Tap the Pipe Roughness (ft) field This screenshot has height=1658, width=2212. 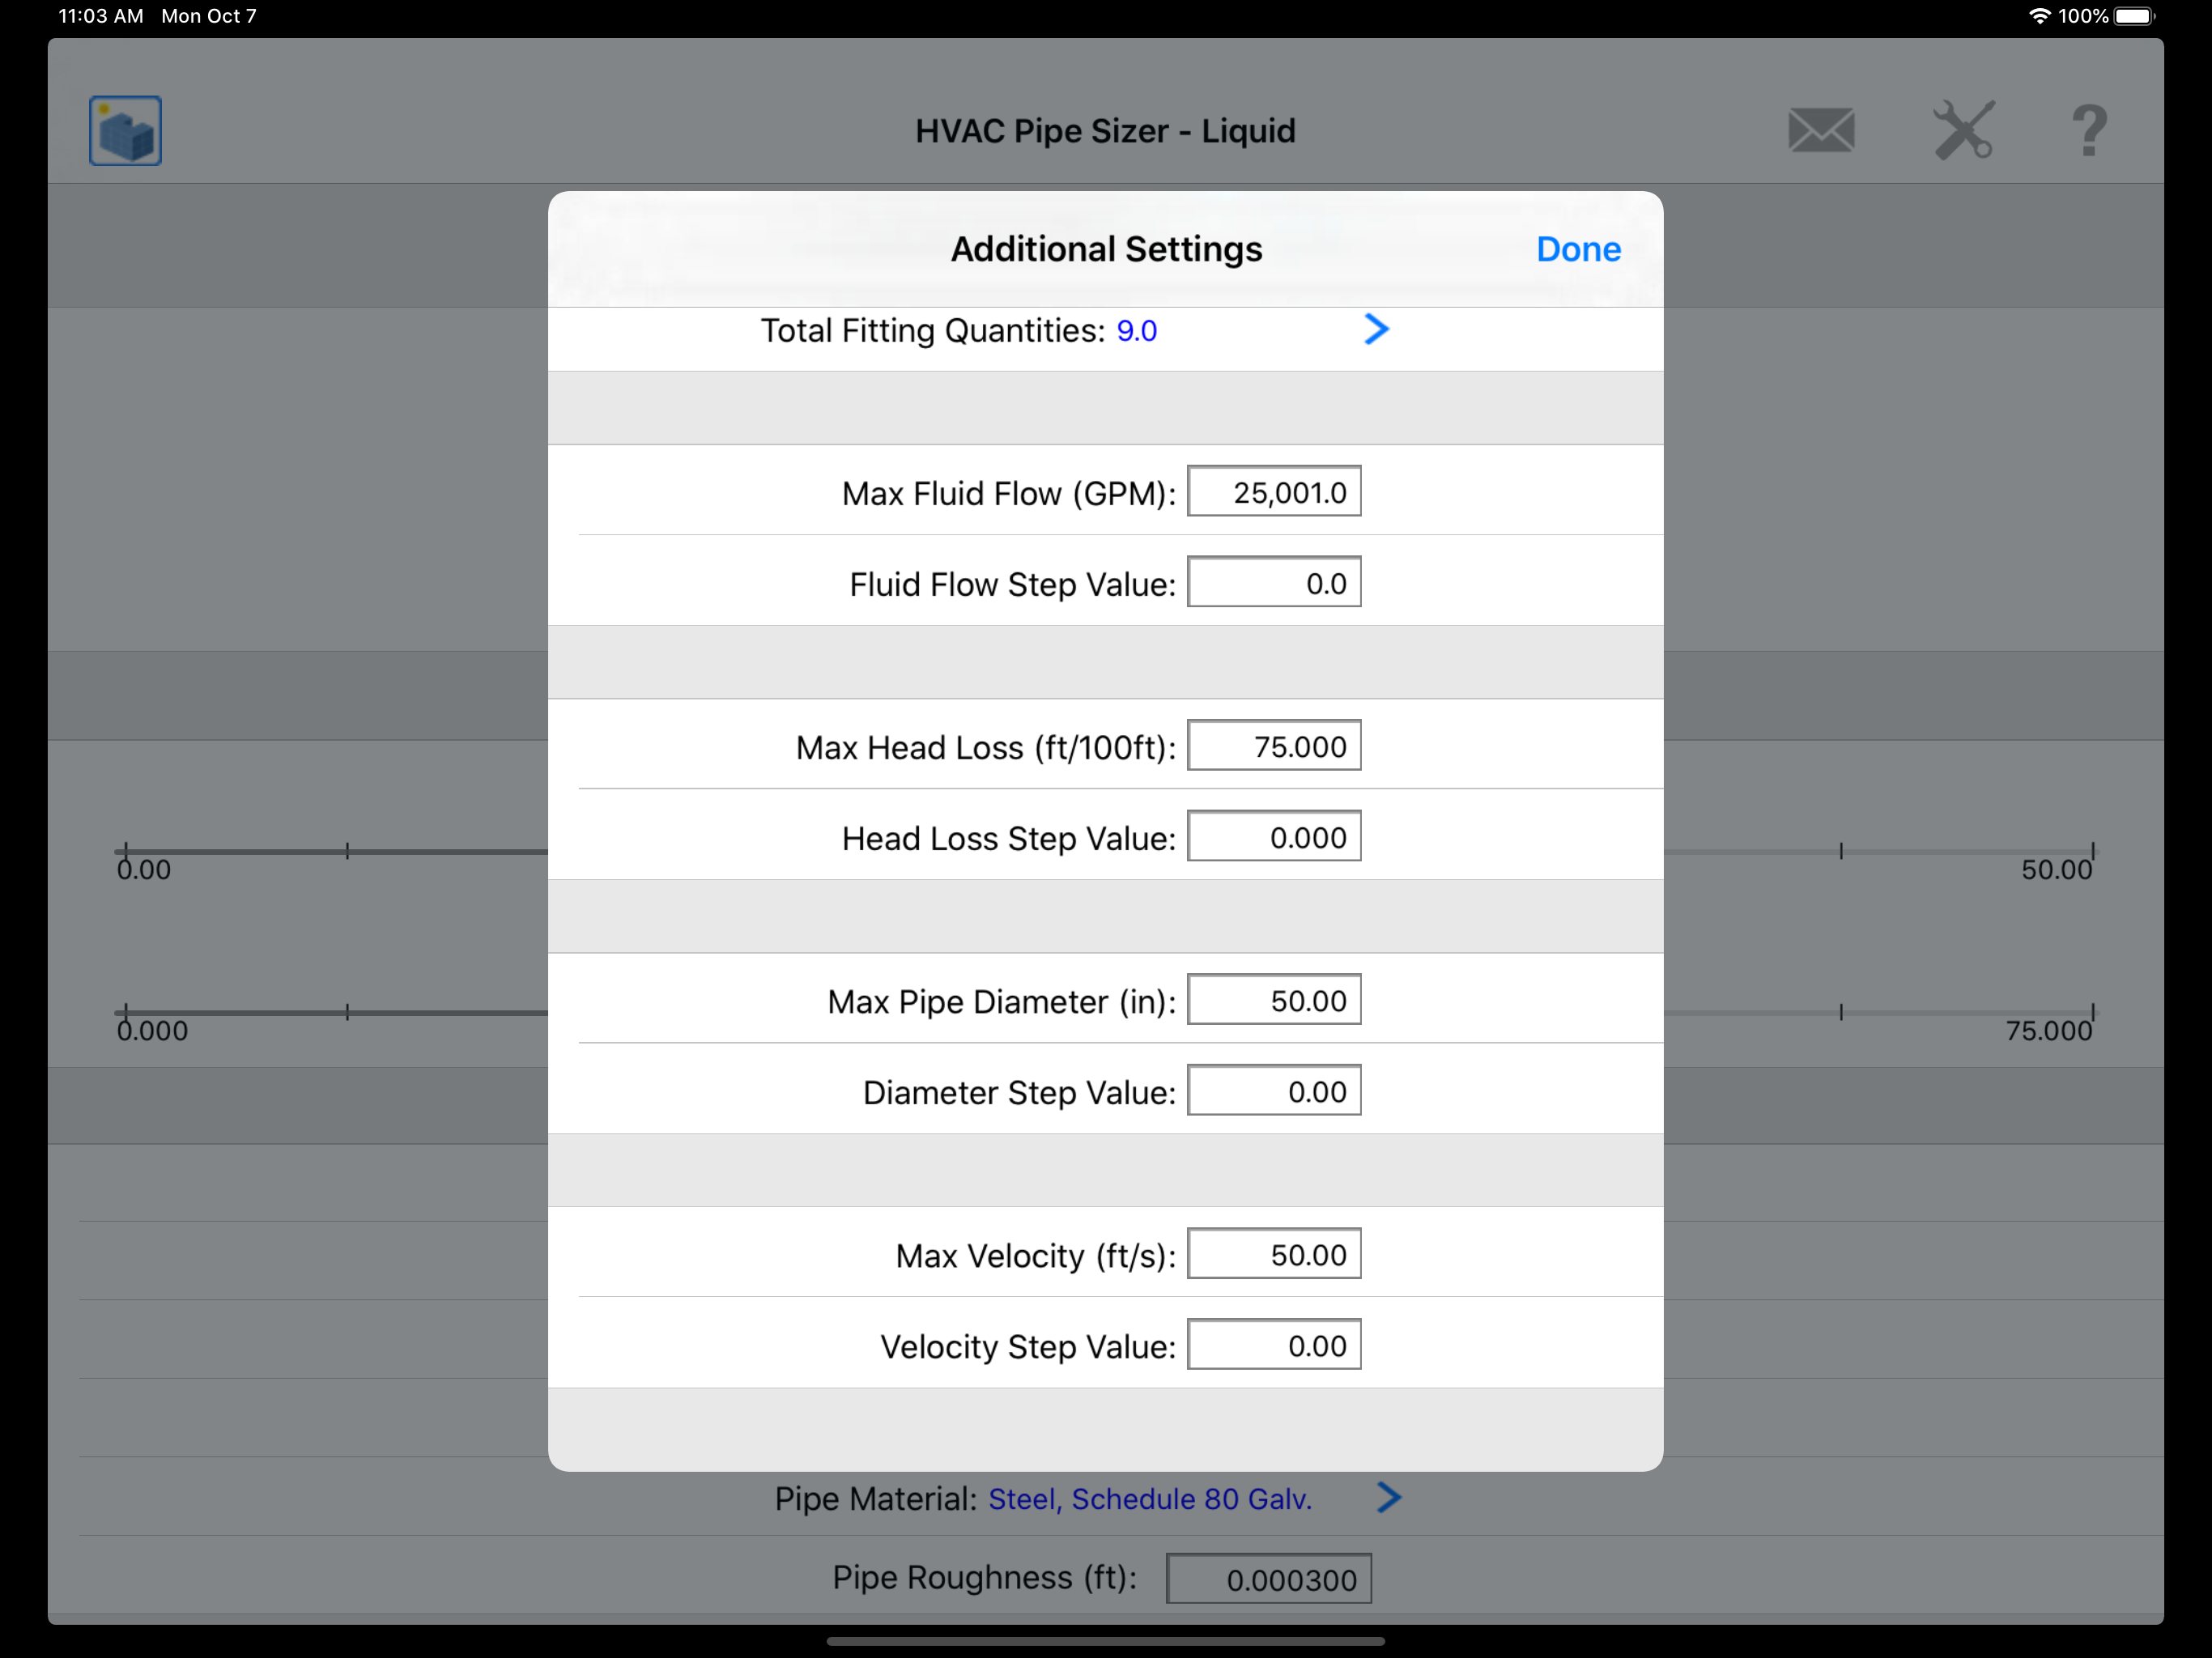(x=1268, y=1579)
